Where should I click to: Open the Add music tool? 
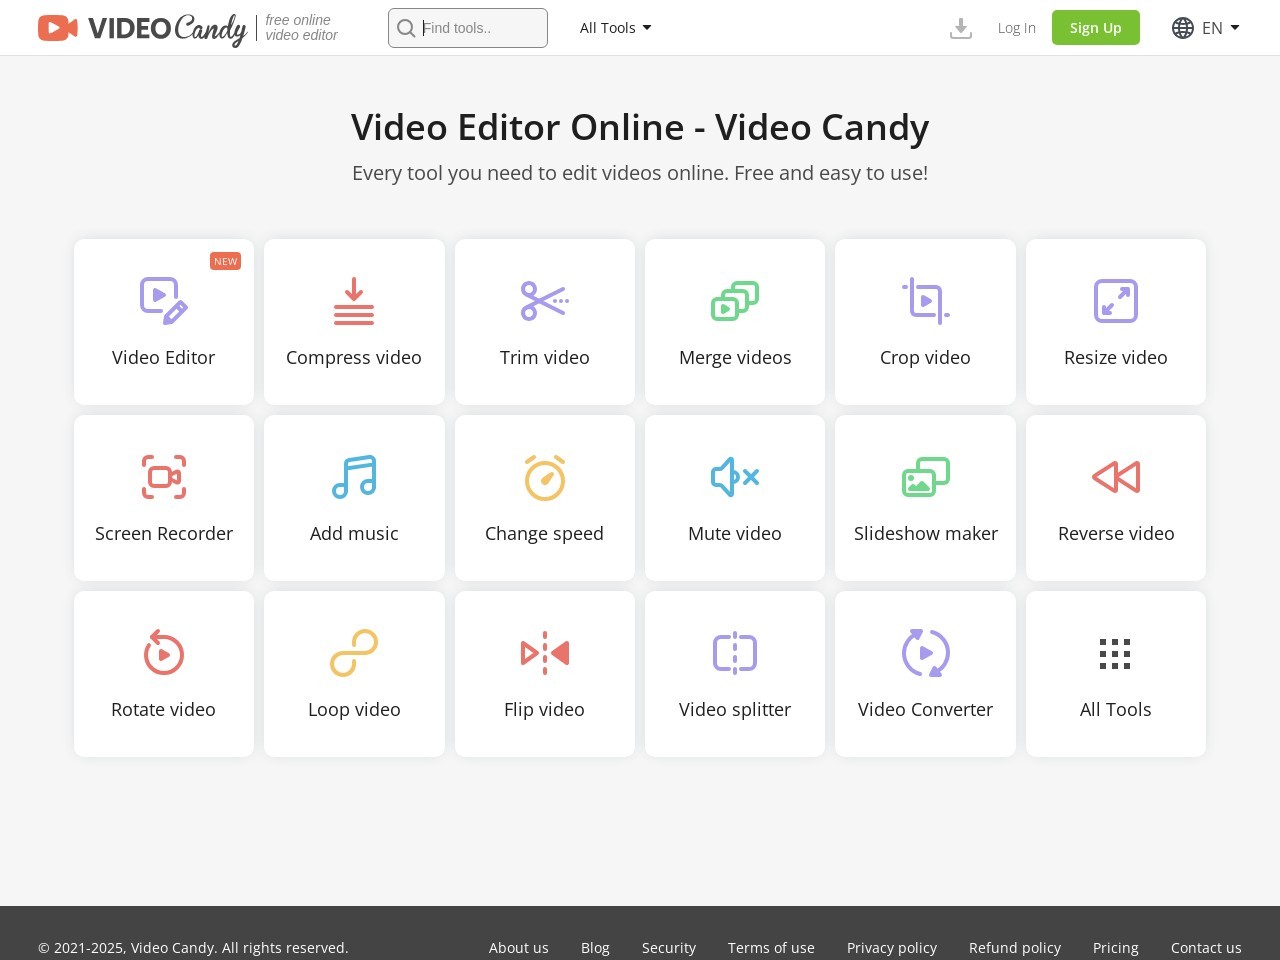[x=354, y=498]
